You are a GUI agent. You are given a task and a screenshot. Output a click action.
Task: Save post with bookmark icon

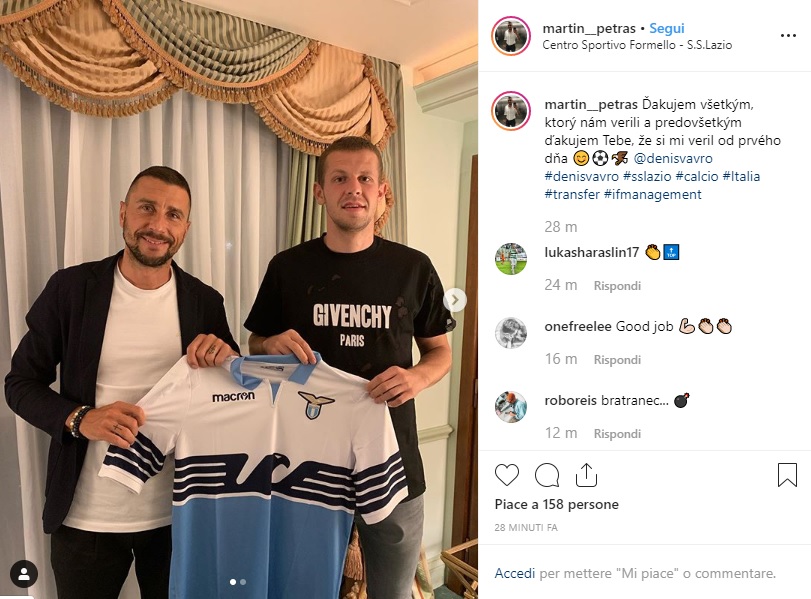[787, 475]
